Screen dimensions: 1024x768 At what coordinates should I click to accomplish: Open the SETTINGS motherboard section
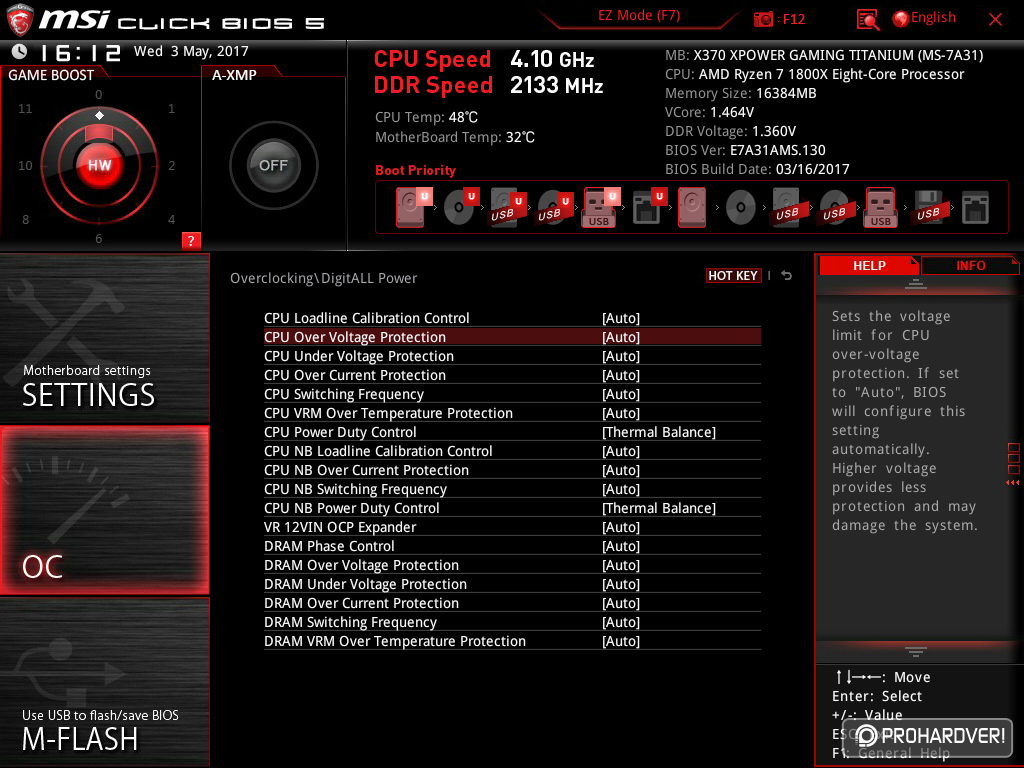click(104, 338)
